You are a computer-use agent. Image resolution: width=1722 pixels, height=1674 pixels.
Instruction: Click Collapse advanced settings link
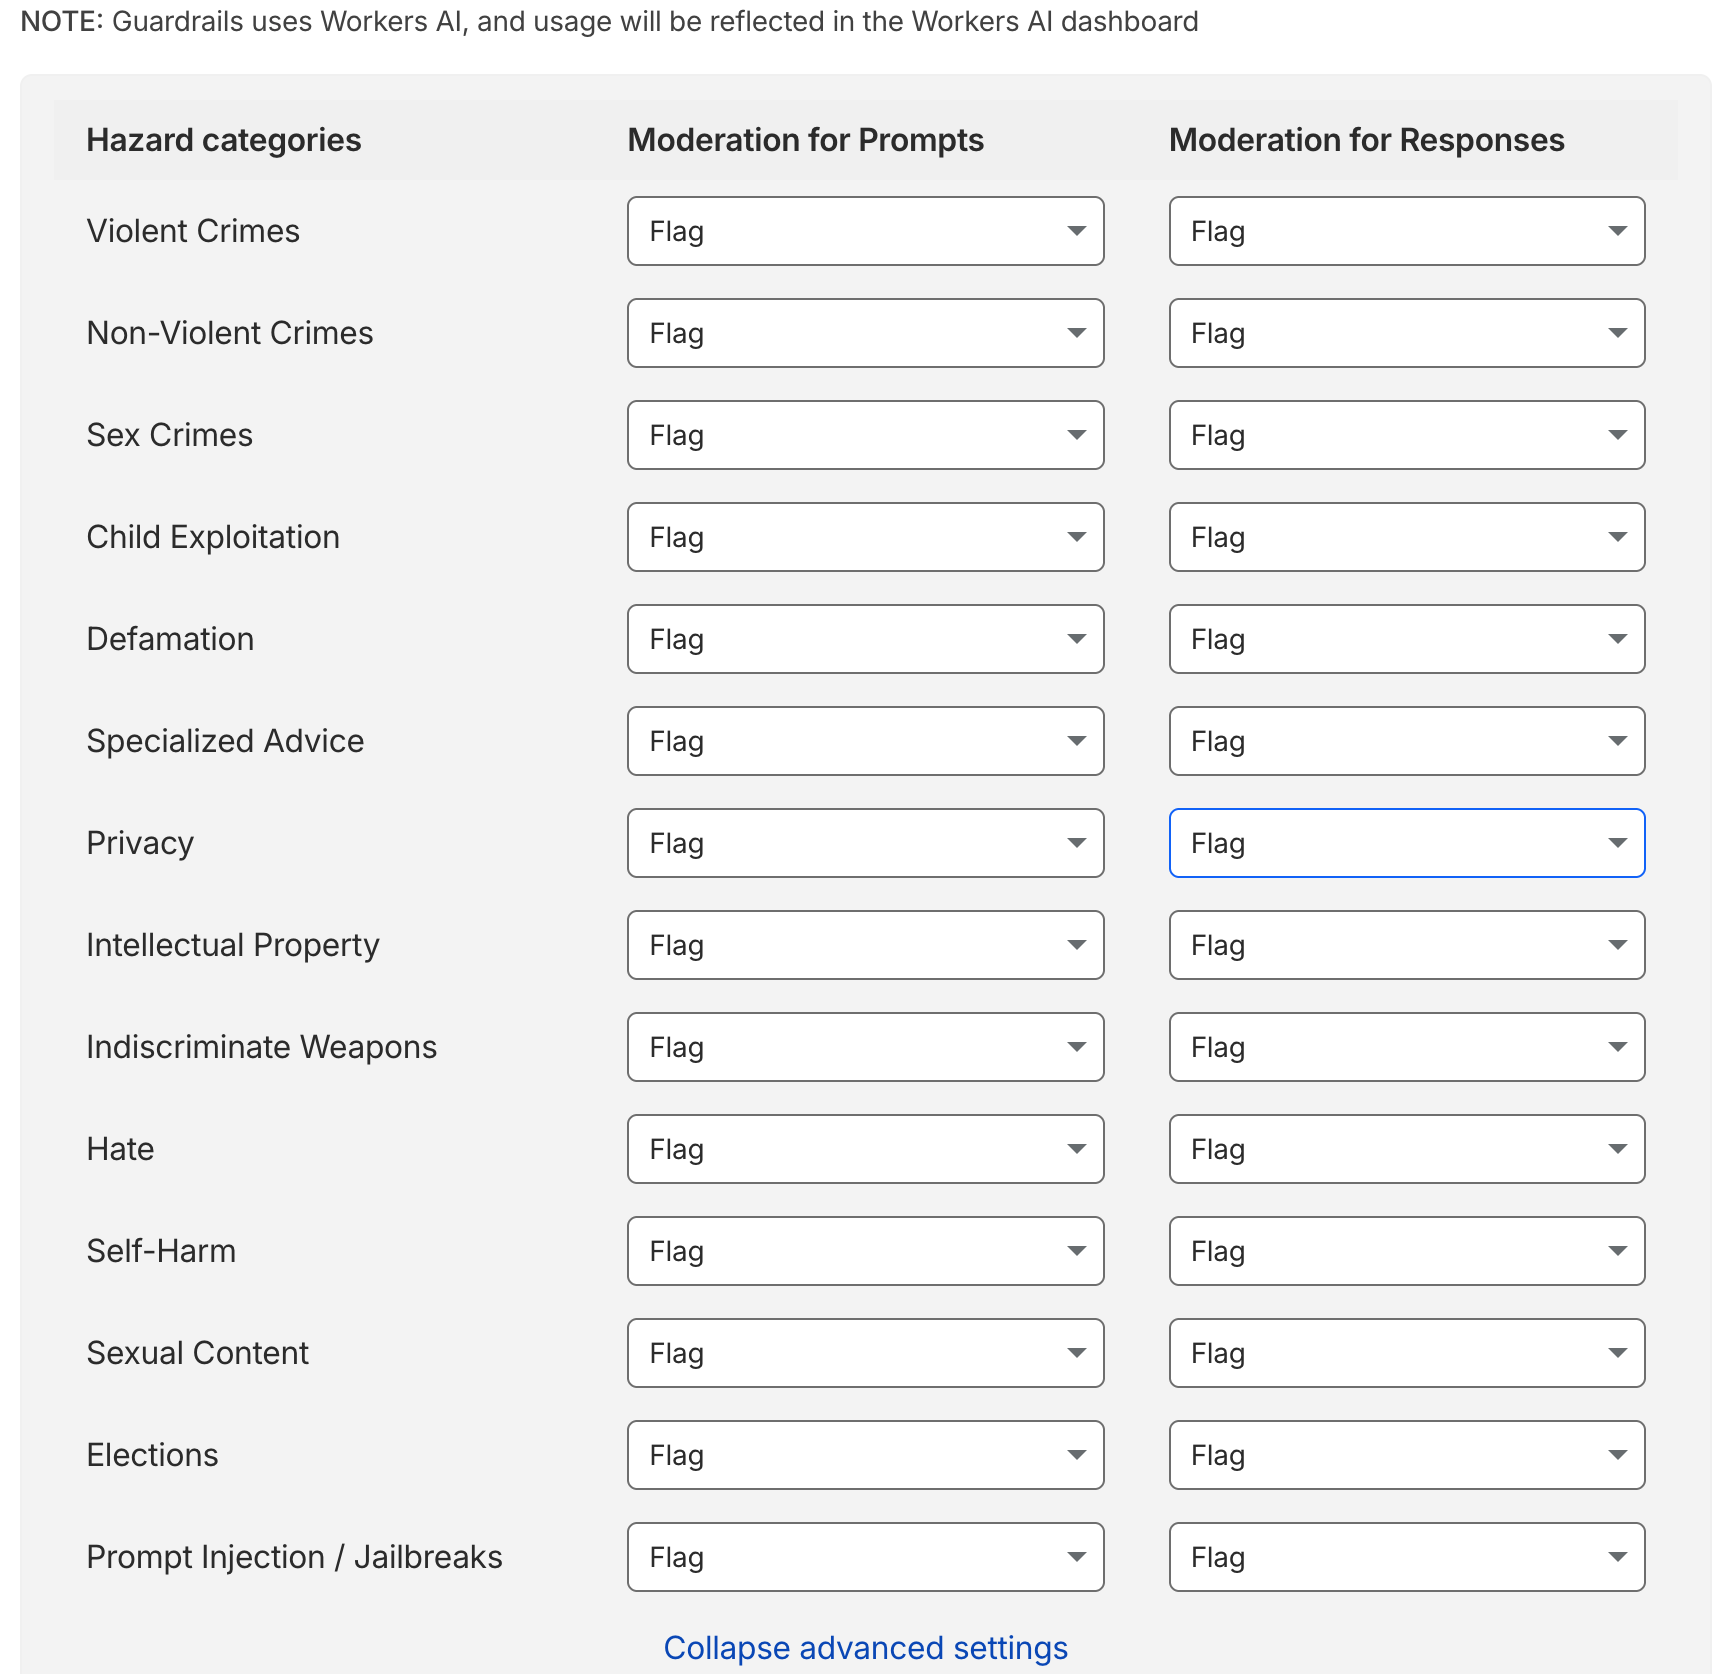(x=865, y=1647)
